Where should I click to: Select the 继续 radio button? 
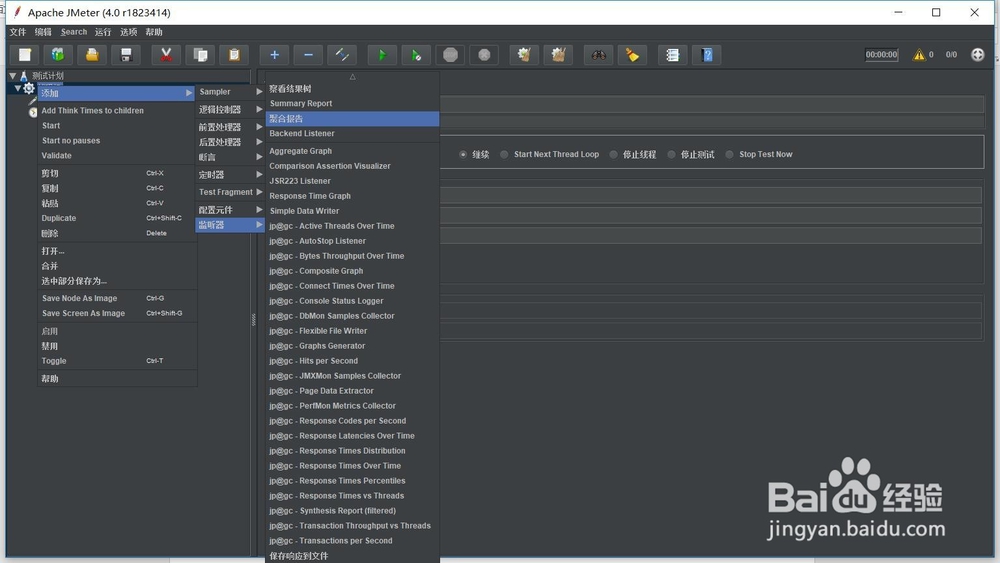click(x=463, y=154)
